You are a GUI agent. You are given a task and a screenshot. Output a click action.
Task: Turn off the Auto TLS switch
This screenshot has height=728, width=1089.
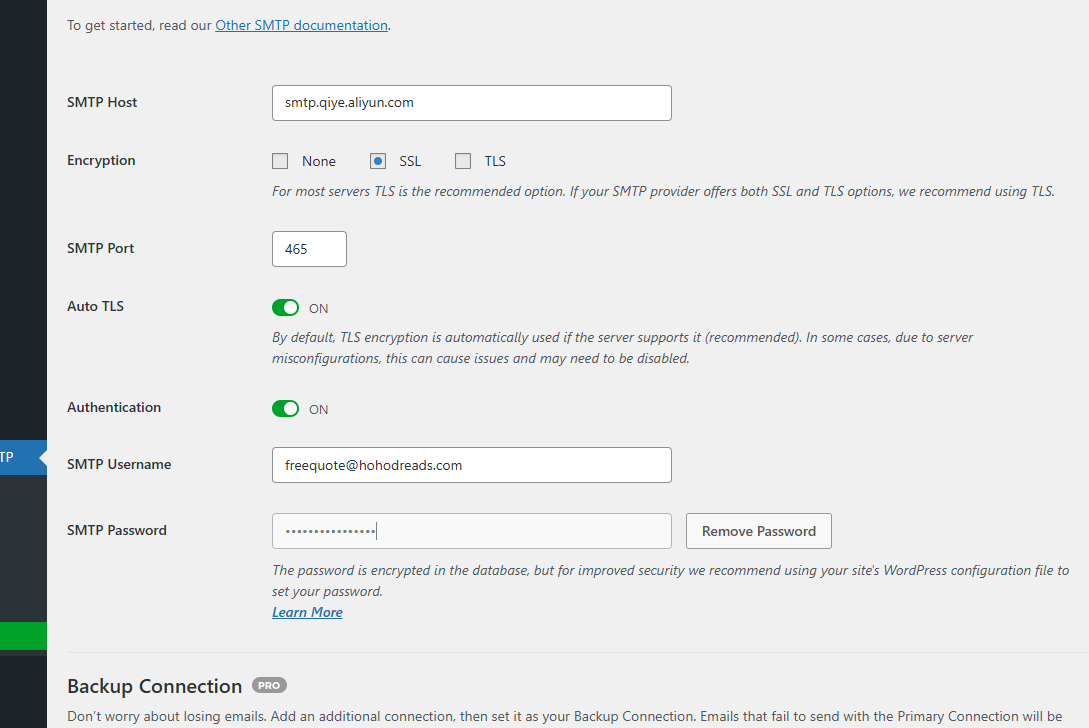(x=285, y=308)
